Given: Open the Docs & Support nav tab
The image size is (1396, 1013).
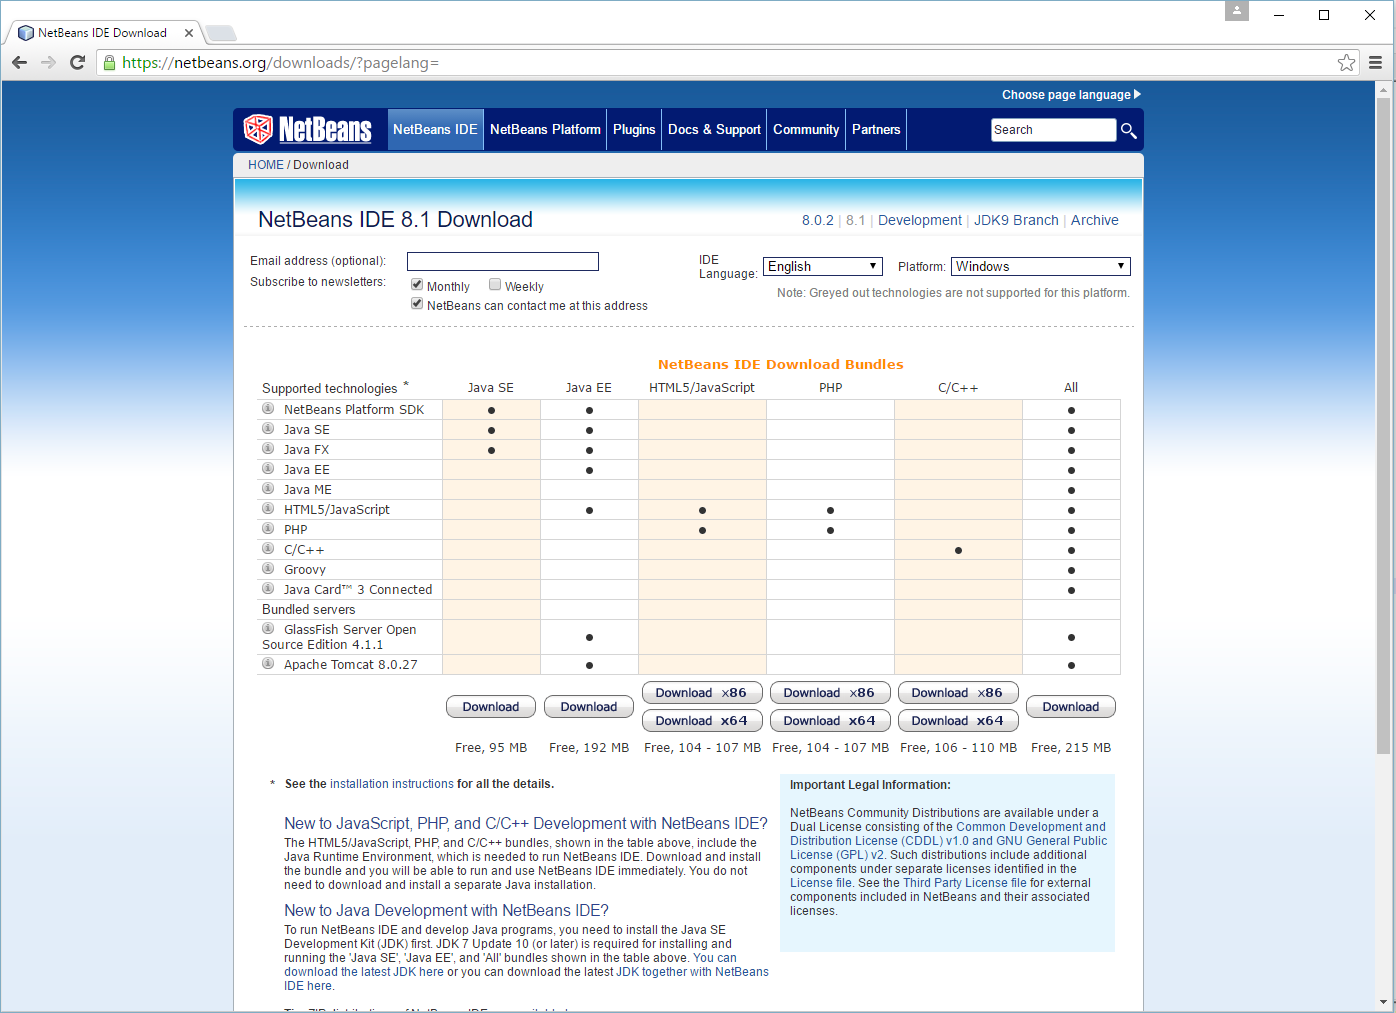Looking at the screenshot, I should point(714,130).
